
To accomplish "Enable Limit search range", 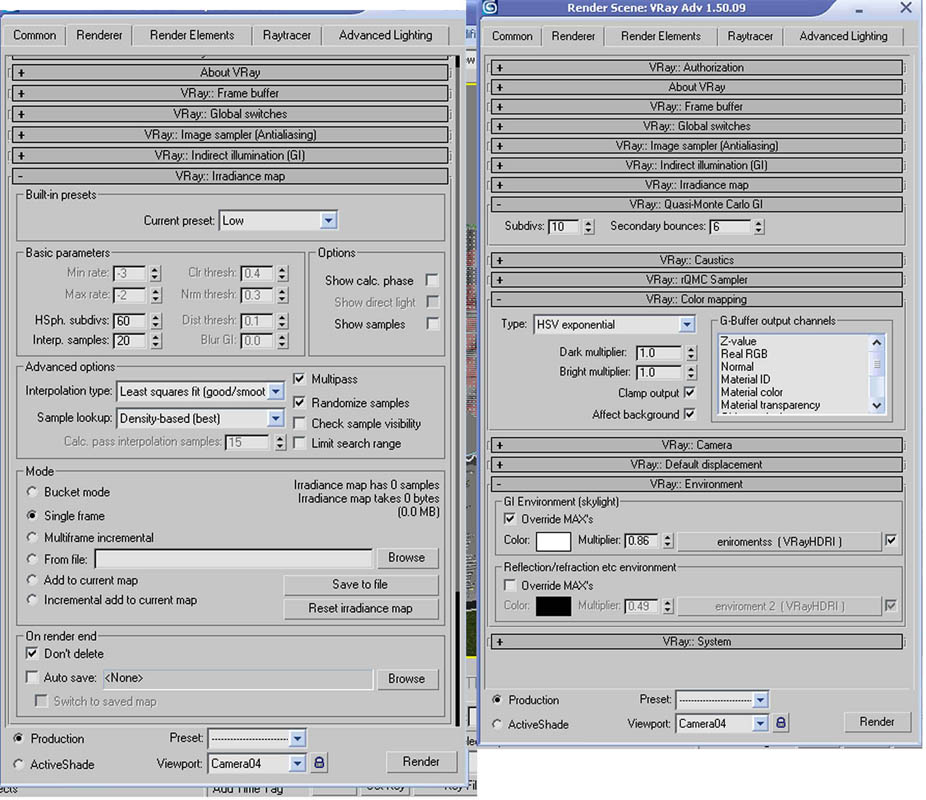I will (x=299, y=443).
